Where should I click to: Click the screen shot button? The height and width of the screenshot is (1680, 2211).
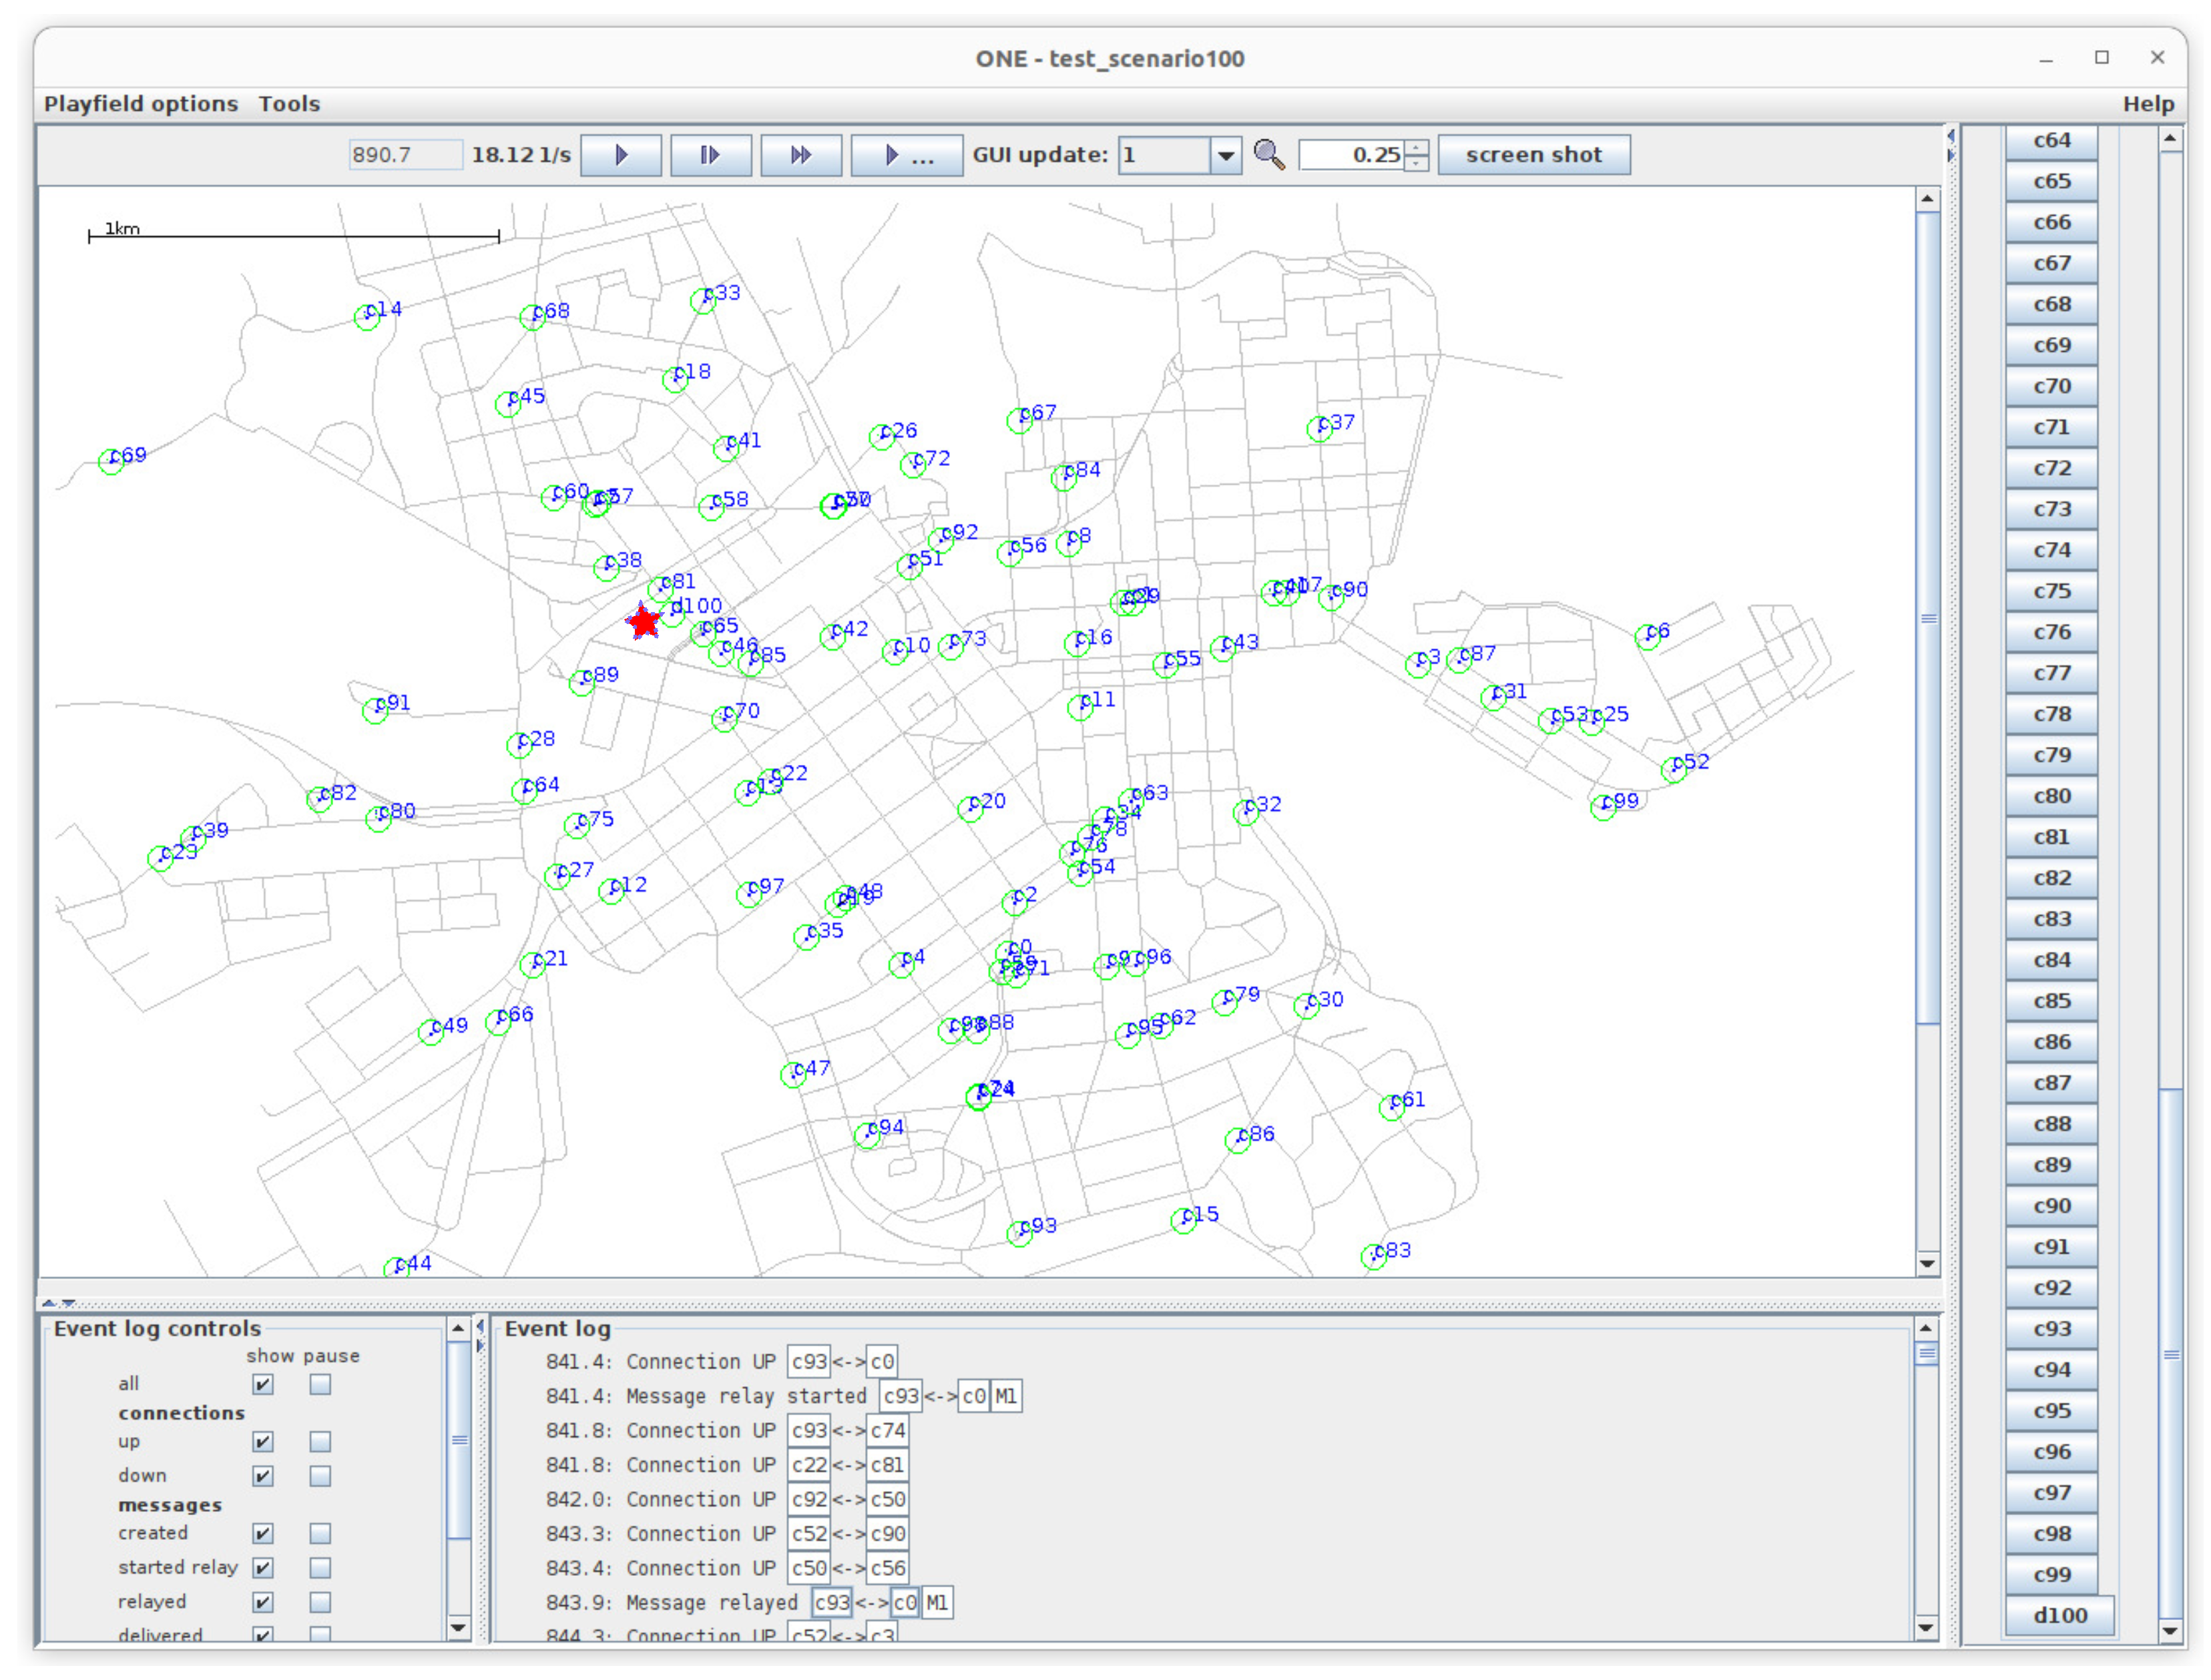[x=1533, y=155]
